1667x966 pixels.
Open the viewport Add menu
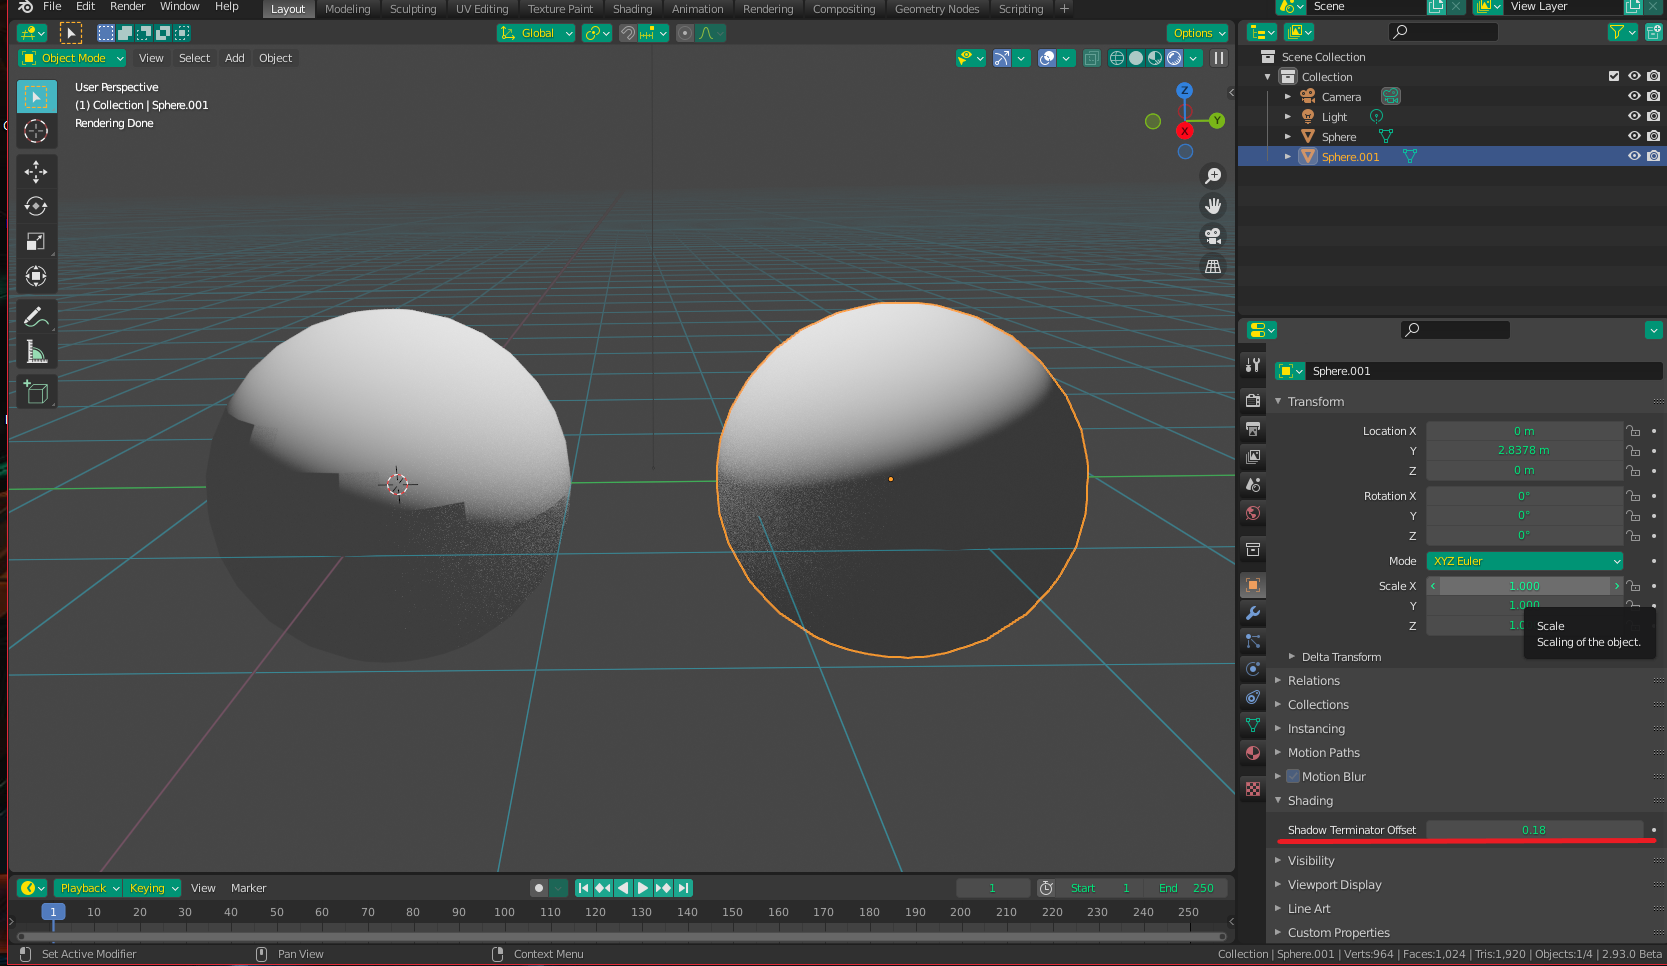point(235,58)
